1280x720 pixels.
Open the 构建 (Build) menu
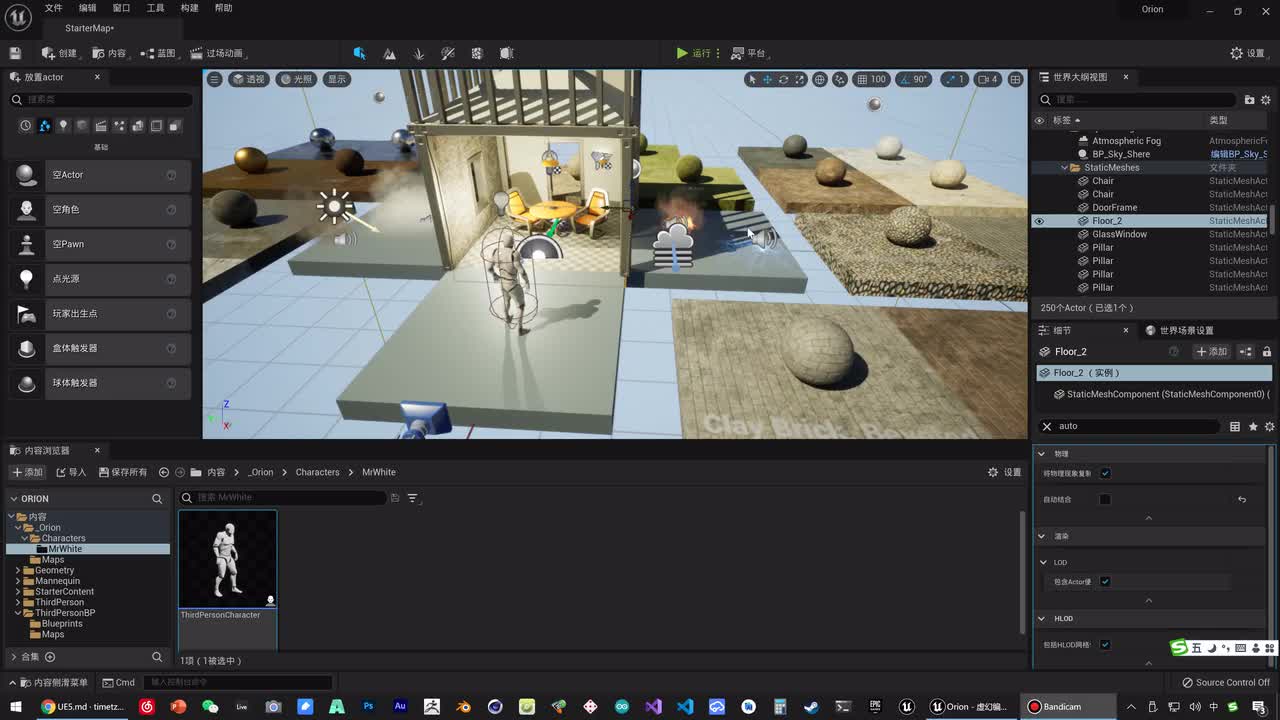click(189, 8)
